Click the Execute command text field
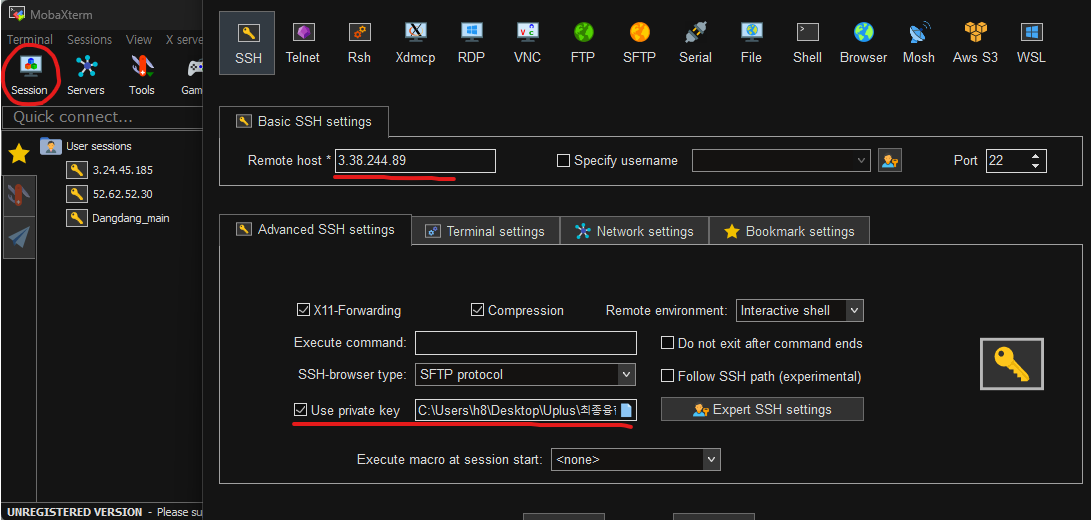The height and width of the screenshot is (520, 1091). (x=526, y=343)
